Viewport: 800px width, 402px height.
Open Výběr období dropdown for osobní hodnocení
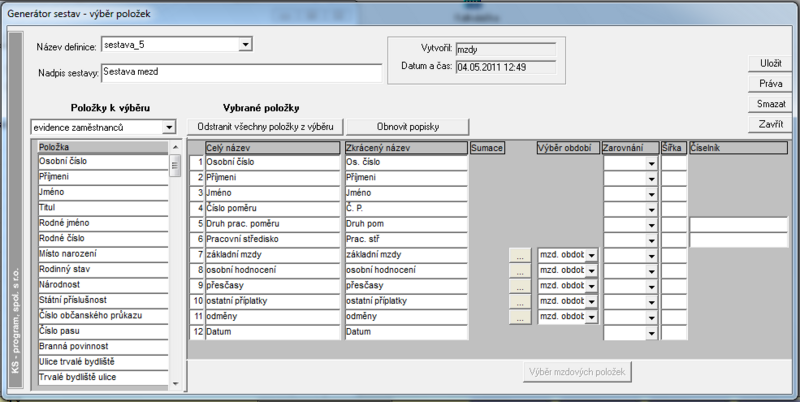click(591, 271)
